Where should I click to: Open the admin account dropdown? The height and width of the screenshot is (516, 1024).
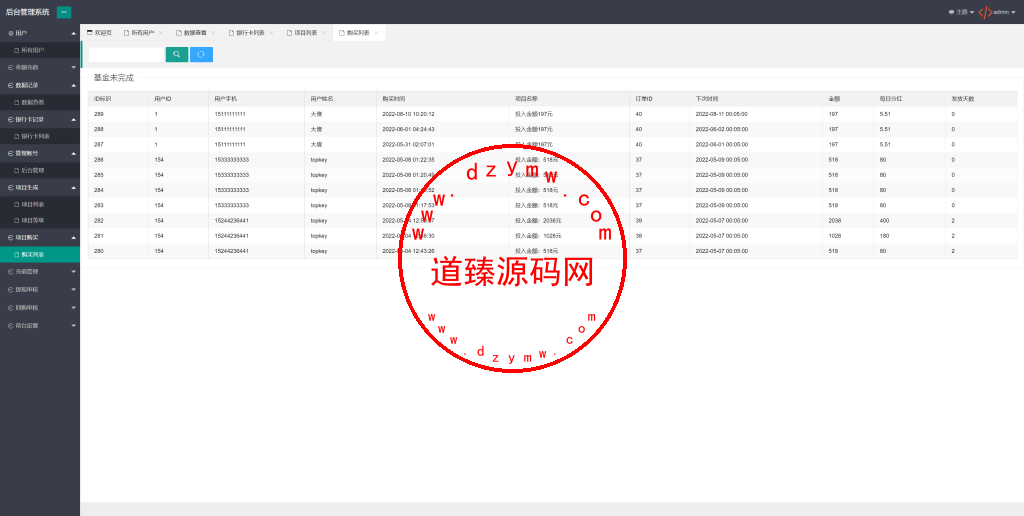click(1004, 12)
